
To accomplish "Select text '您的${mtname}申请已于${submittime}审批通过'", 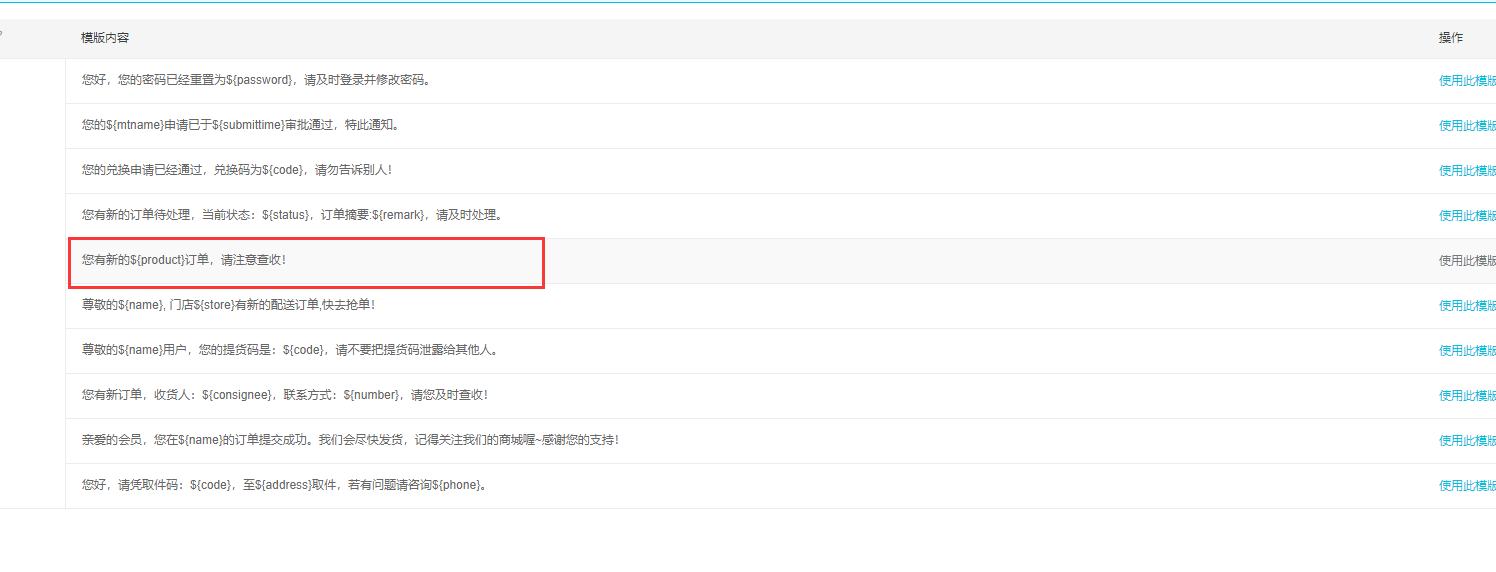I will pos(210,125).
